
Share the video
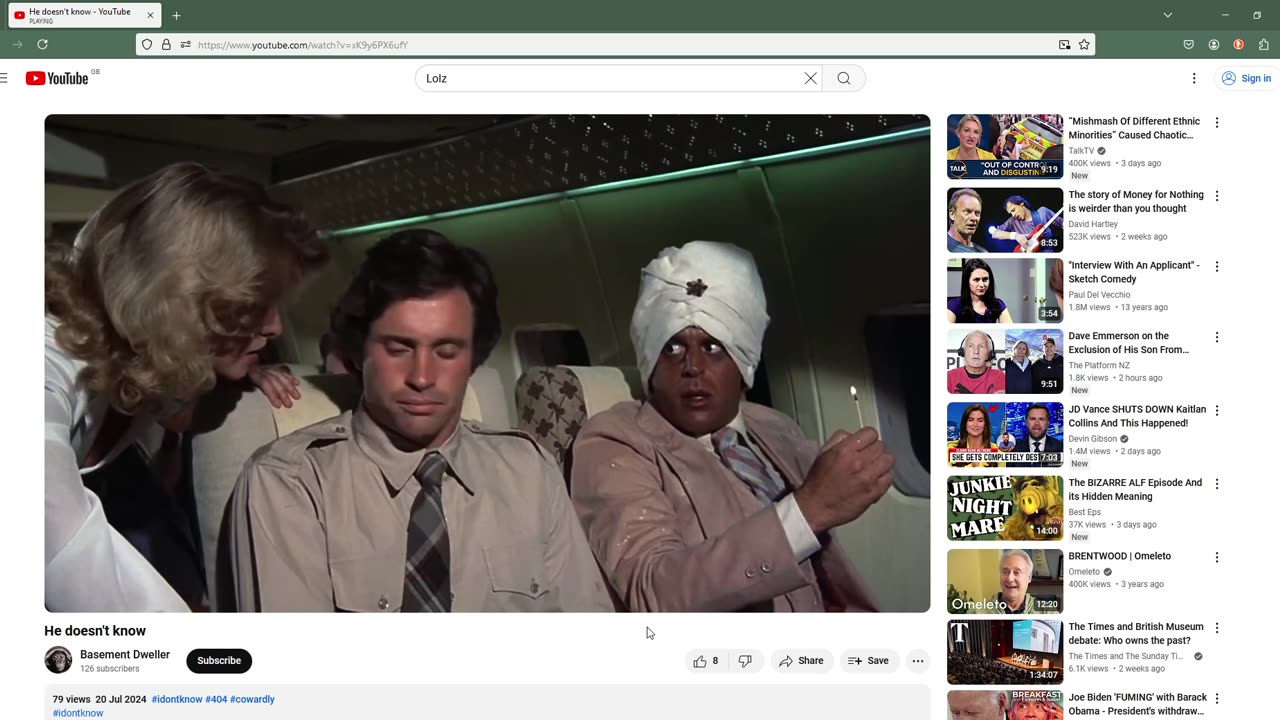click(801, 661)
